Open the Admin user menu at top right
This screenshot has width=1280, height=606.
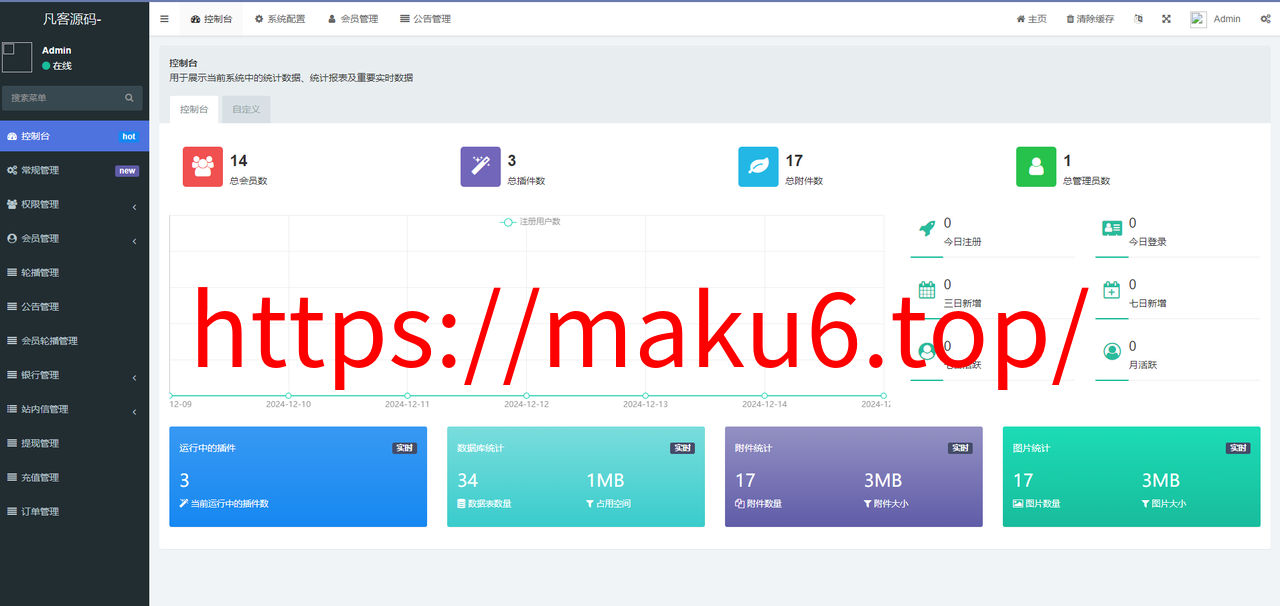pyautogui.click(x=1215, y=19)
